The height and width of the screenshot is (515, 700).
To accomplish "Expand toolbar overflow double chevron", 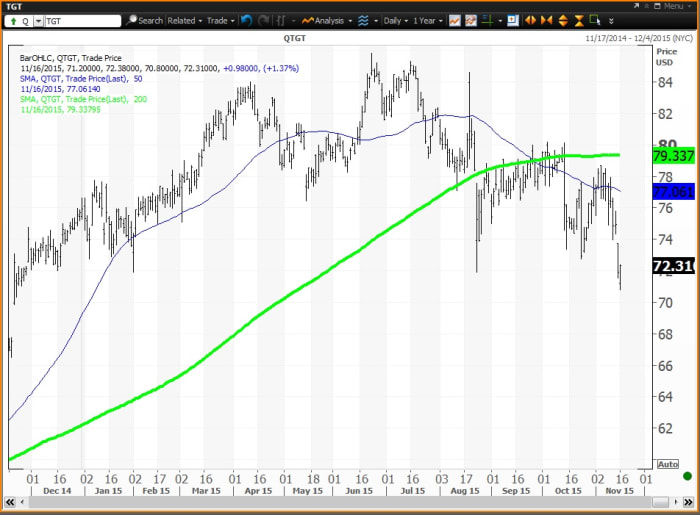I will (x=611, y=21).
